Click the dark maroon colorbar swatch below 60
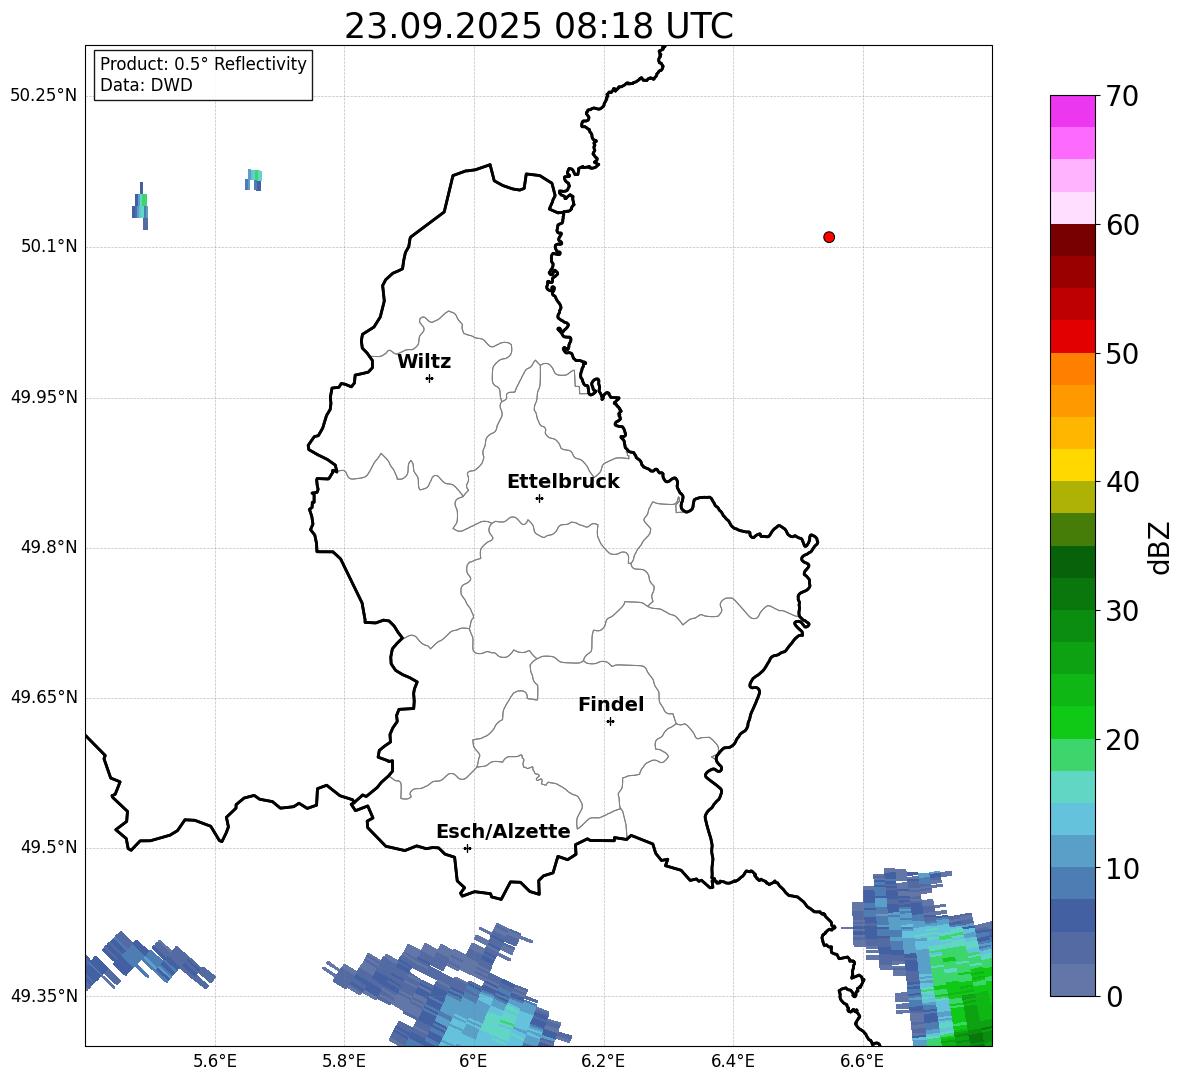This screenshot has width=1184, height=1081. pyautogui.click(x=1073, y=240)
